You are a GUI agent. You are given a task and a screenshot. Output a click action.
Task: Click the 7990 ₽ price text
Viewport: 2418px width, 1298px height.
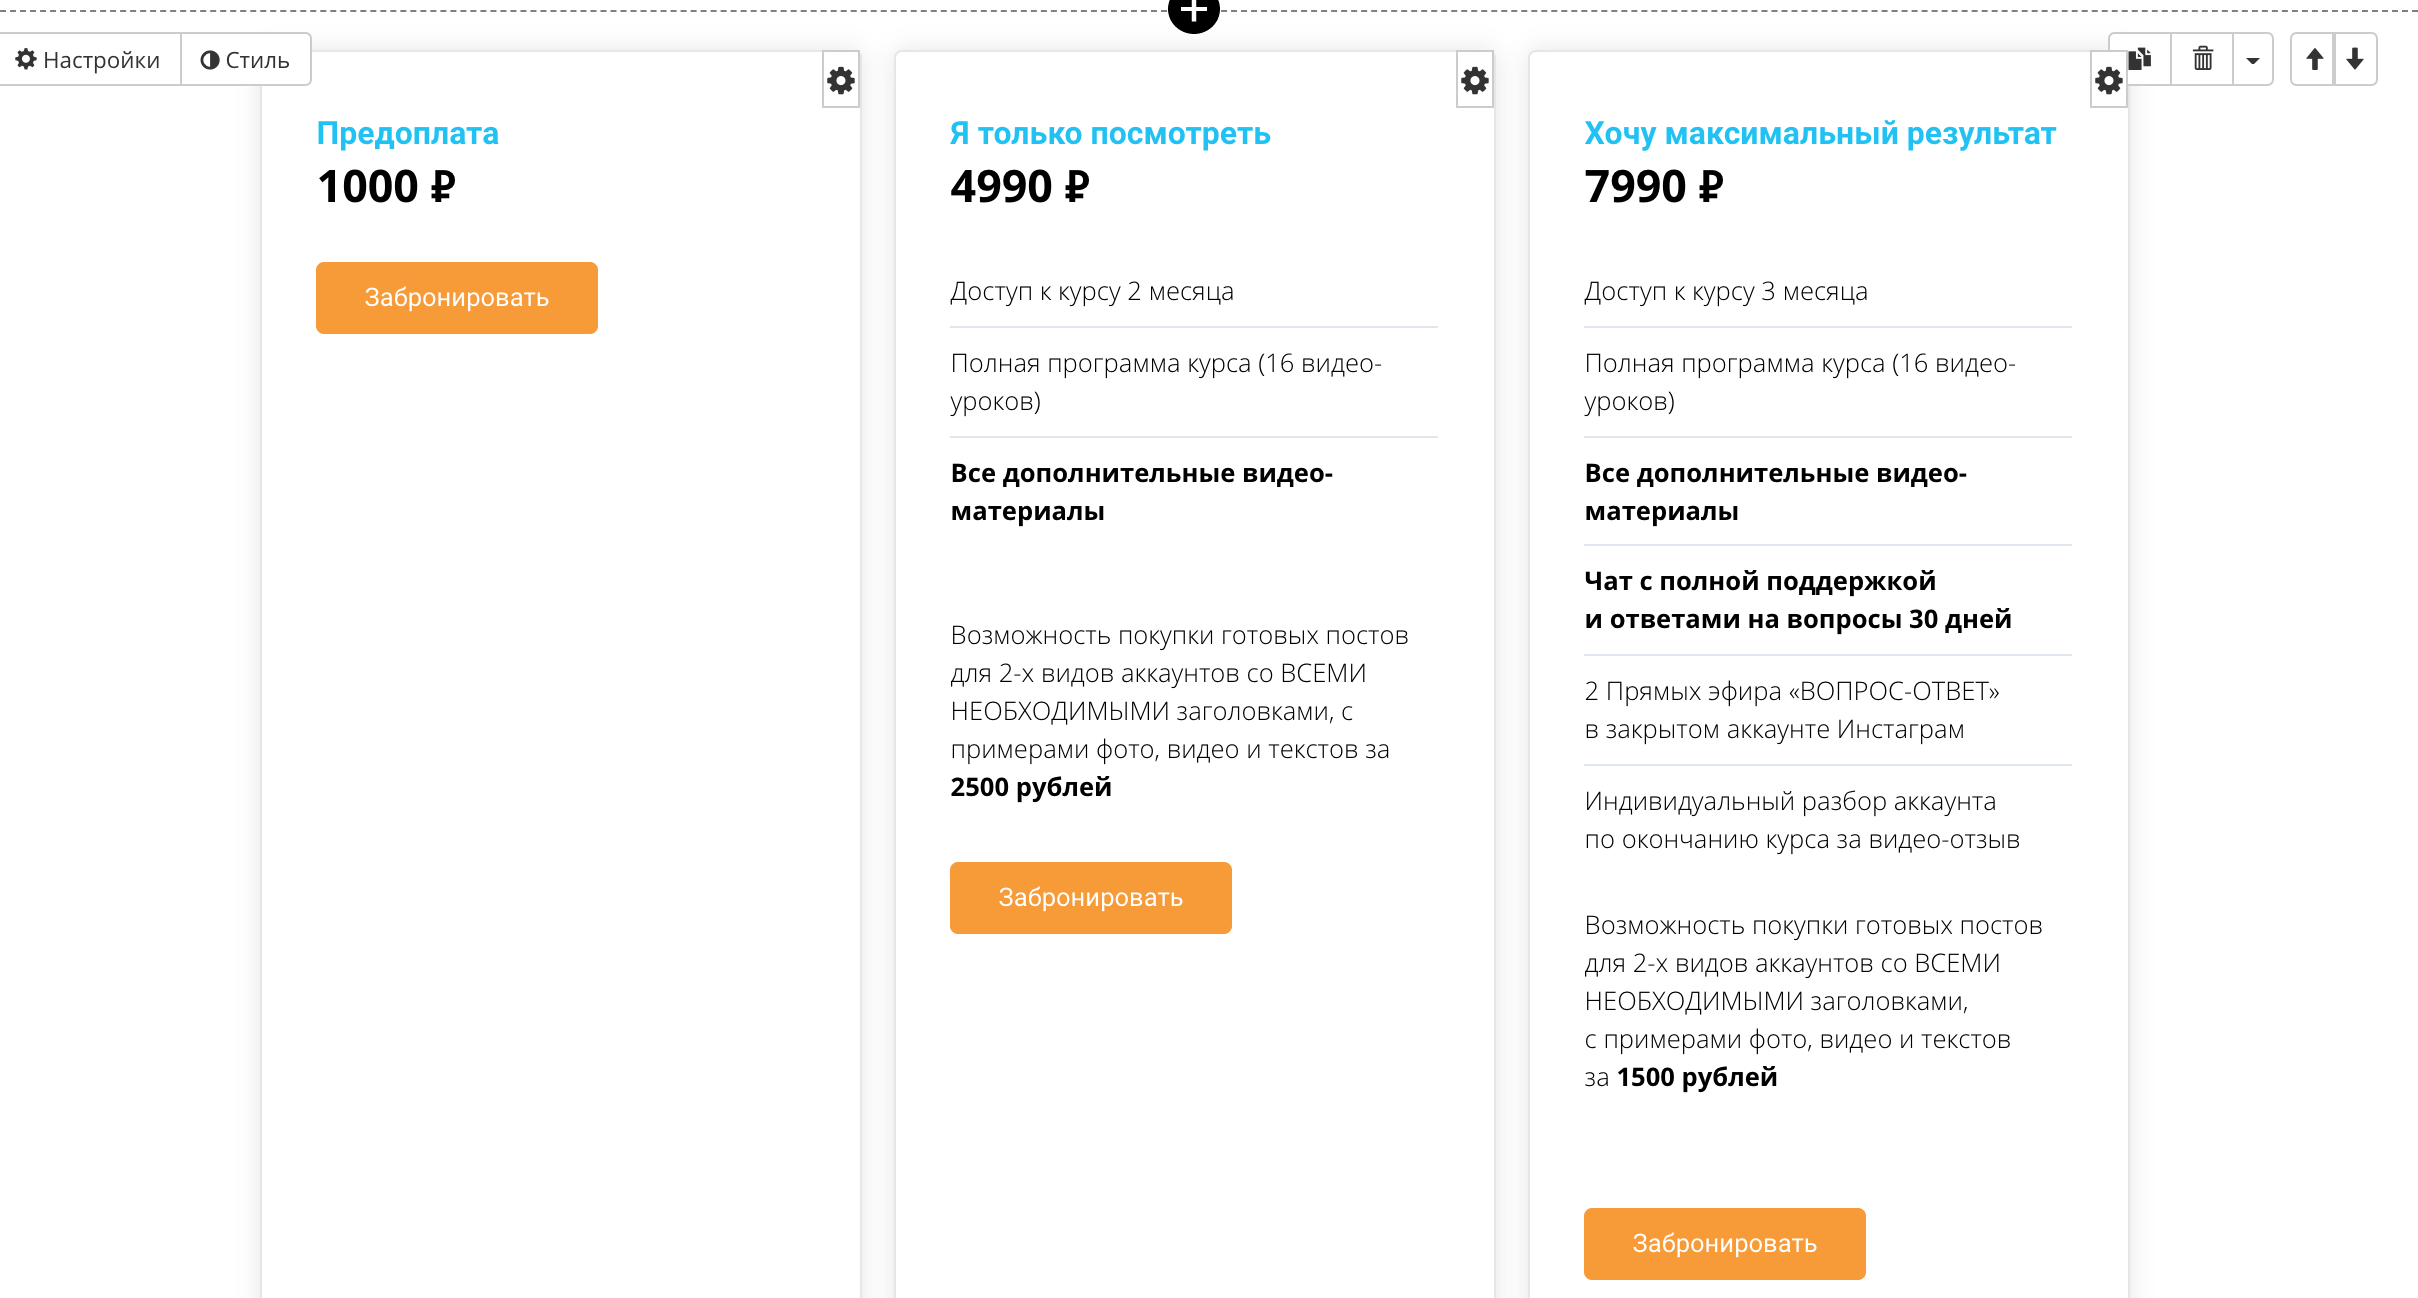tap(1654, 187)
